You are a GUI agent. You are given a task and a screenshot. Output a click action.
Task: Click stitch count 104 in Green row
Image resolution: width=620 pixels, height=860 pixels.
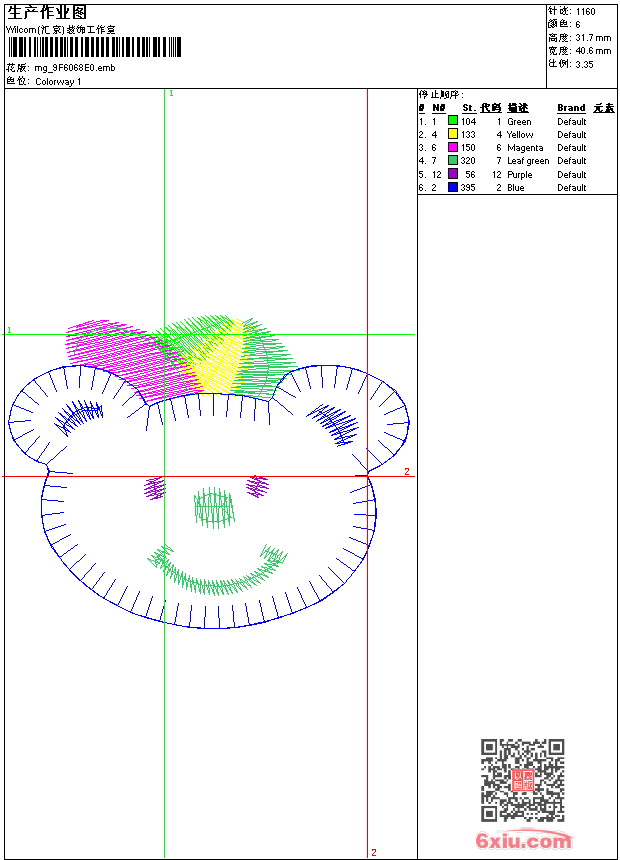(x=469, y=122)
